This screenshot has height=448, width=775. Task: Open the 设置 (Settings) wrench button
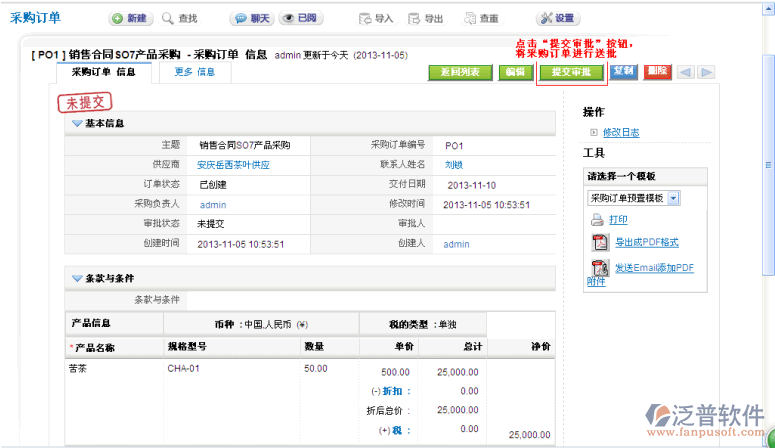(x=546, y=19)
